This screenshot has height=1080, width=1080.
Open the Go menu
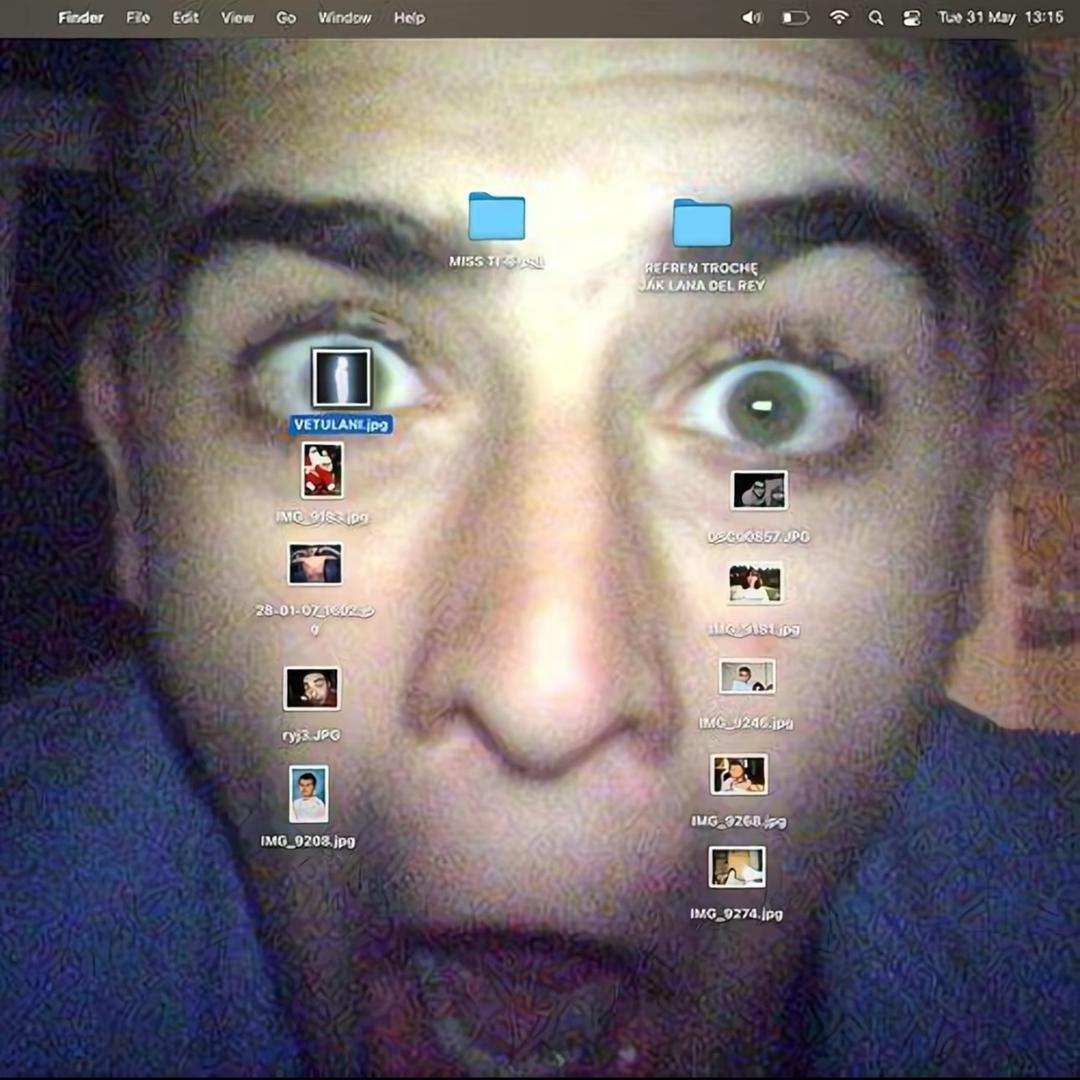pos(286,18)
